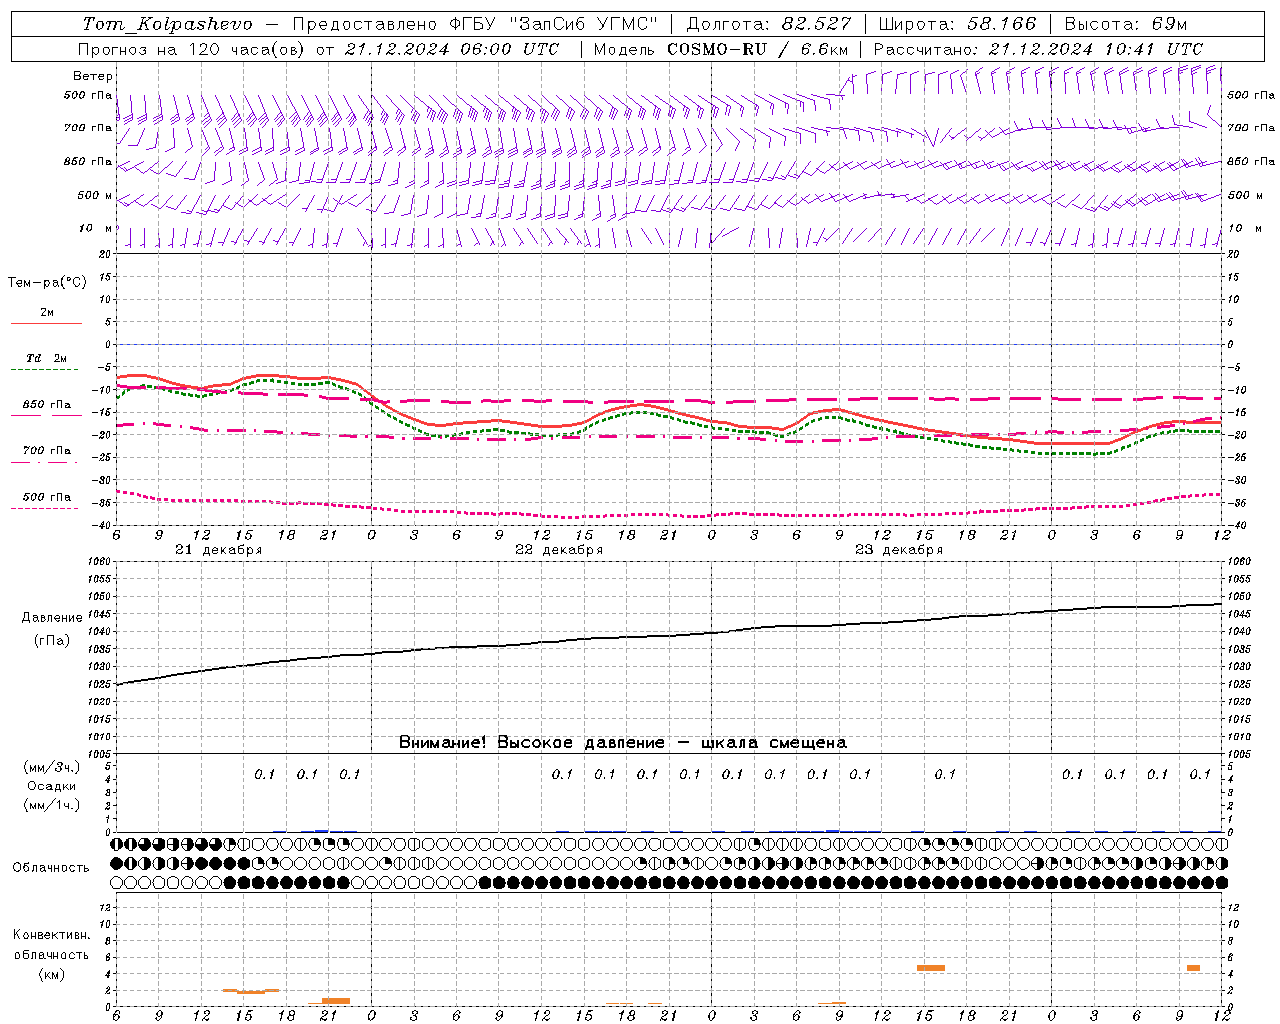The width and height of the screenshot is (1280, 1024).
Task: Click the "Давление" pressure panel label
Action: pyautogui.click(x=52, y=618)
